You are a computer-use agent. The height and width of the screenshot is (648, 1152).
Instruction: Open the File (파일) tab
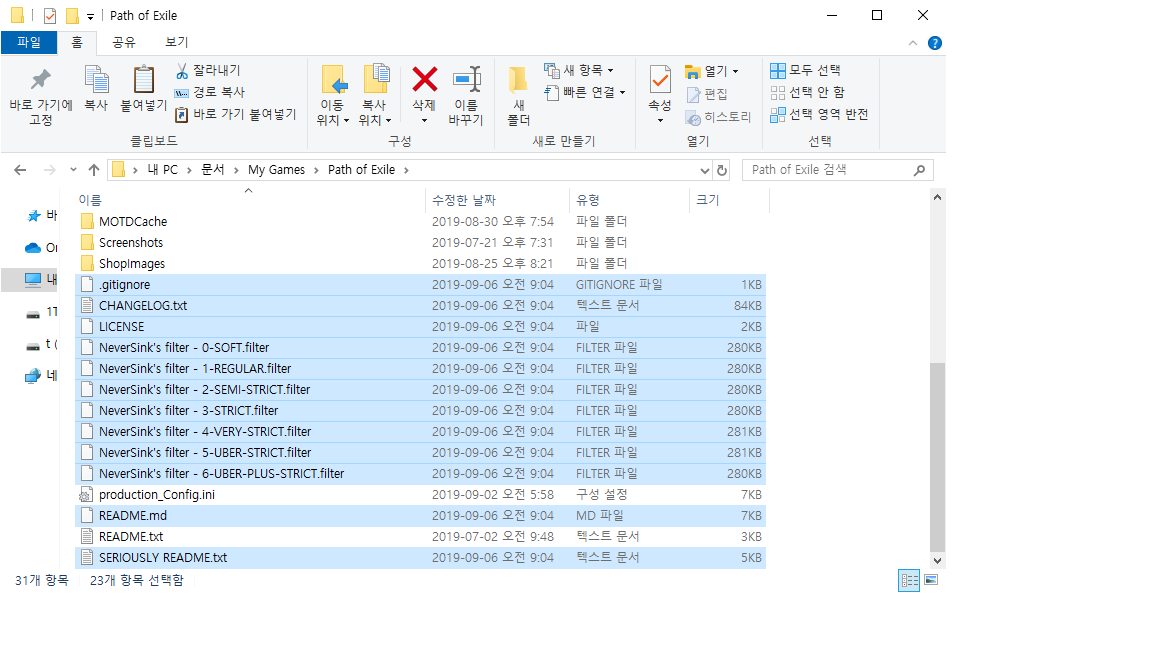[x=29, y=43]
